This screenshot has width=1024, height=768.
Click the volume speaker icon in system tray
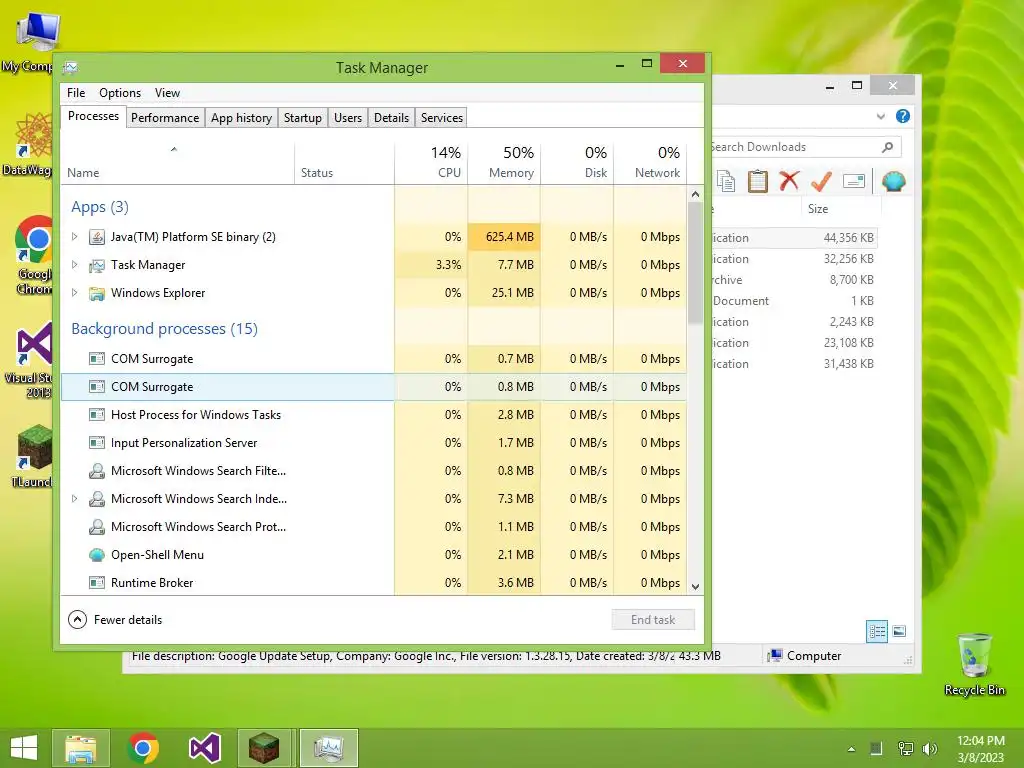(930, 748)
